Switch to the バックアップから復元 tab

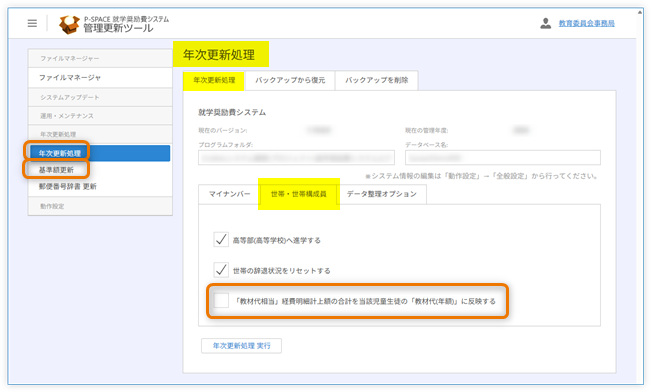(x=290, y=80)
